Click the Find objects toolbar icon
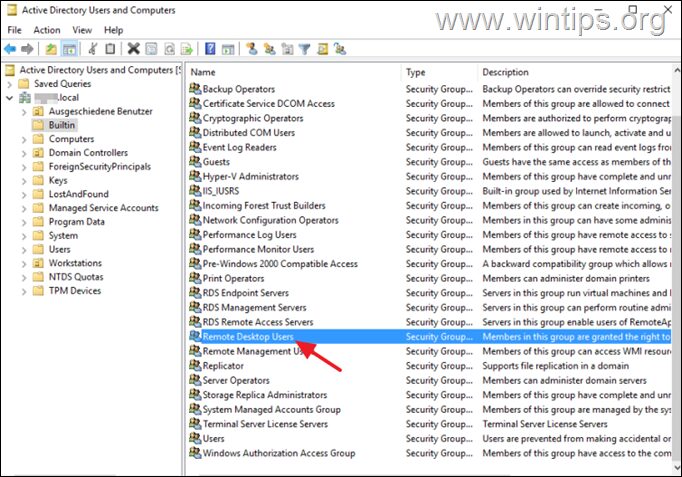682x477 pixels. click(322, 49)
